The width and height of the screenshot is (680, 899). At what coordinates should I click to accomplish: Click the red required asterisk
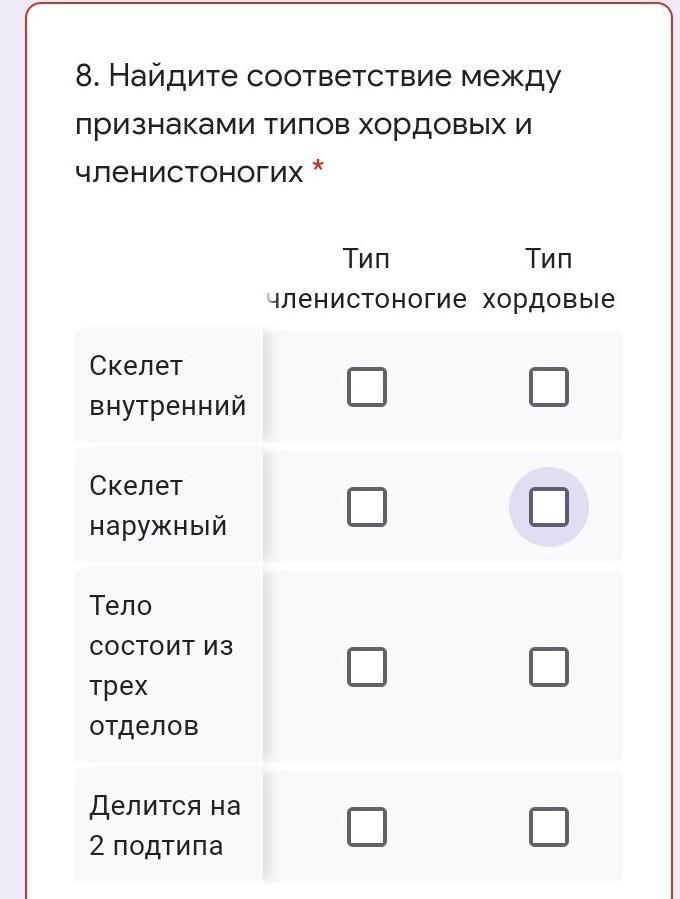pyautogui.click(x=318, y=172)
